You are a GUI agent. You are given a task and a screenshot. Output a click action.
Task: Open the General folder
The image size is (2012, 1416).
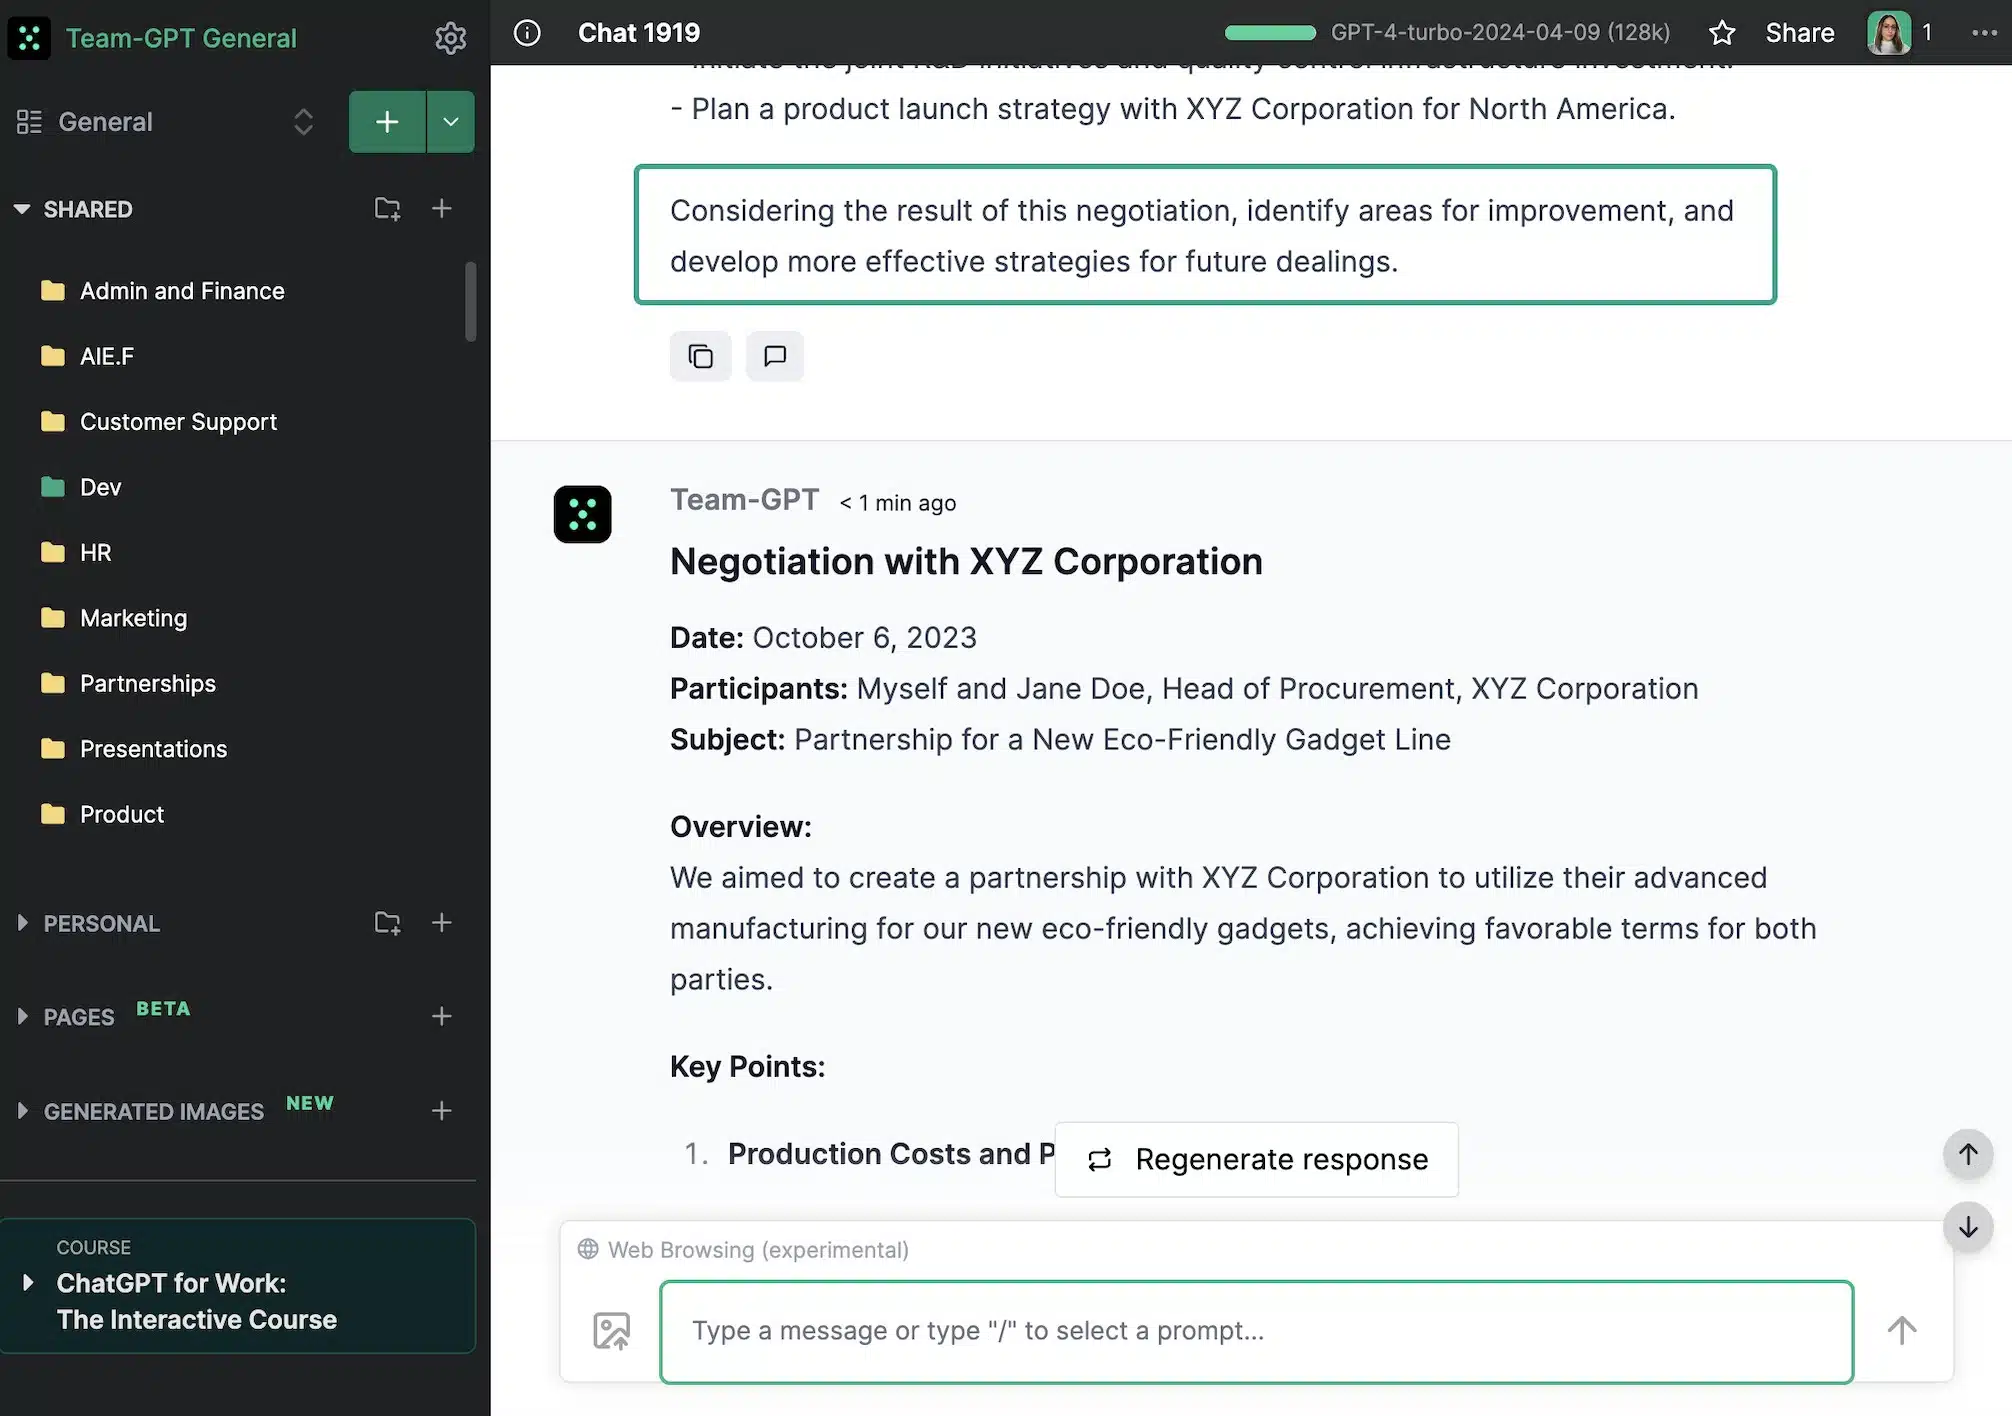[x=104, y=121]
